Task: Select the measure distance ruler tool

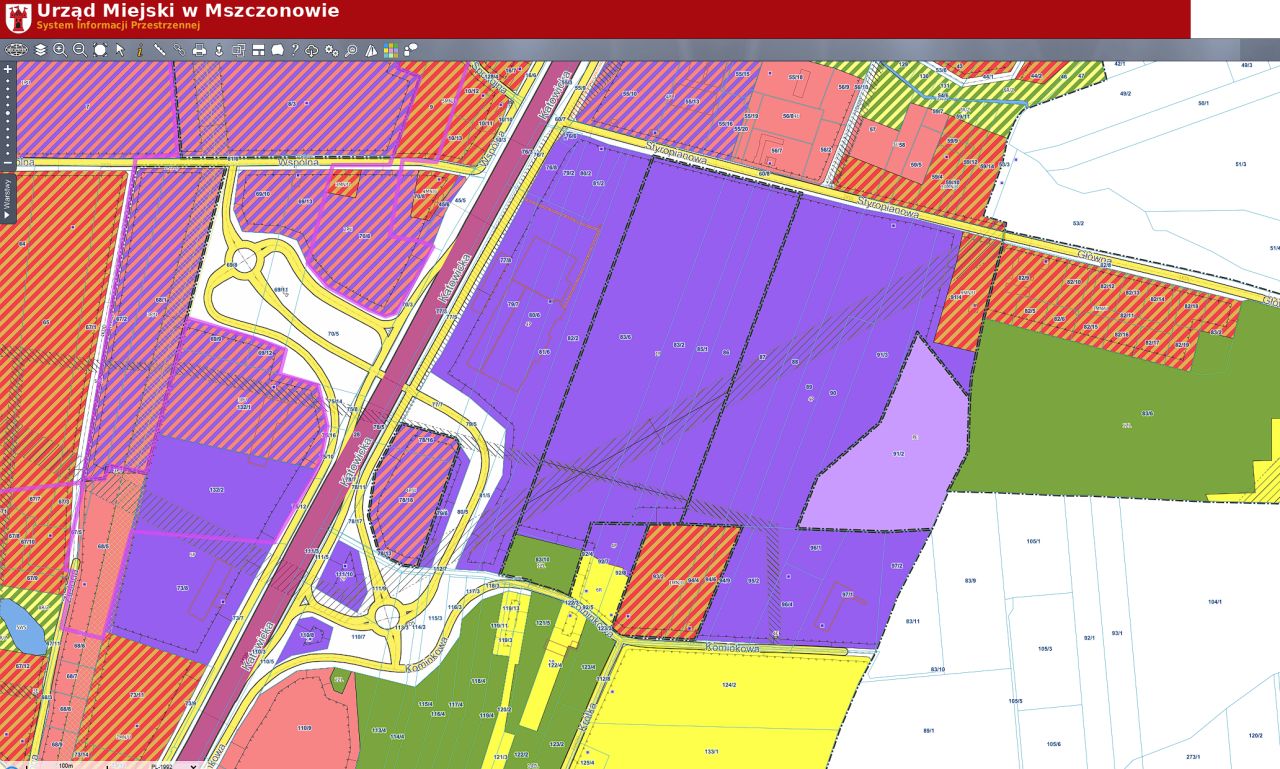Action: tap(160, 49)
